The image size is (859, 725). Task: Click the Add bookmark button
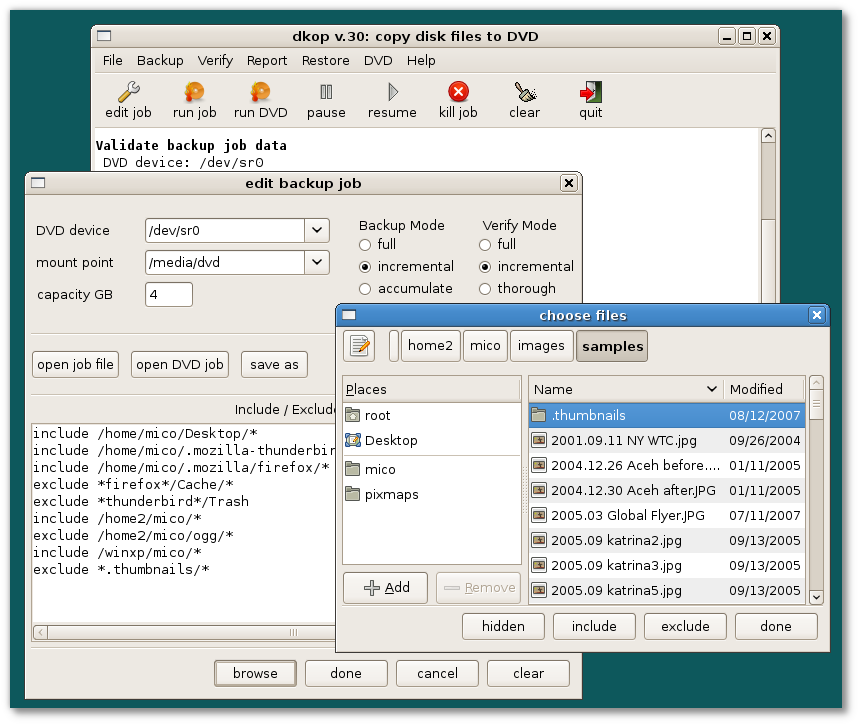coord(386,588)
